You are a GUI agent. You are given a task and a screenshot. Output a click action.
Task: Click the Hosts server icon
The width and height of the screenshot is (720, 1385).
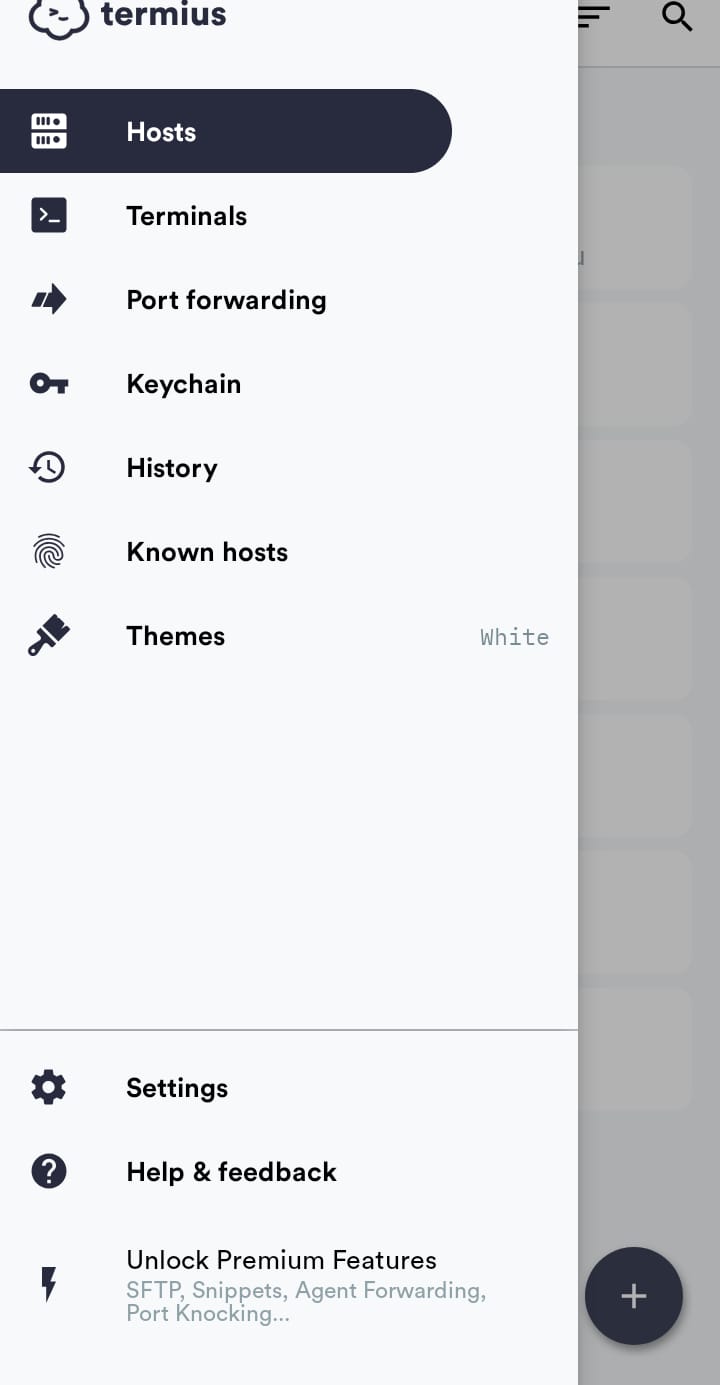click(48, 131)
